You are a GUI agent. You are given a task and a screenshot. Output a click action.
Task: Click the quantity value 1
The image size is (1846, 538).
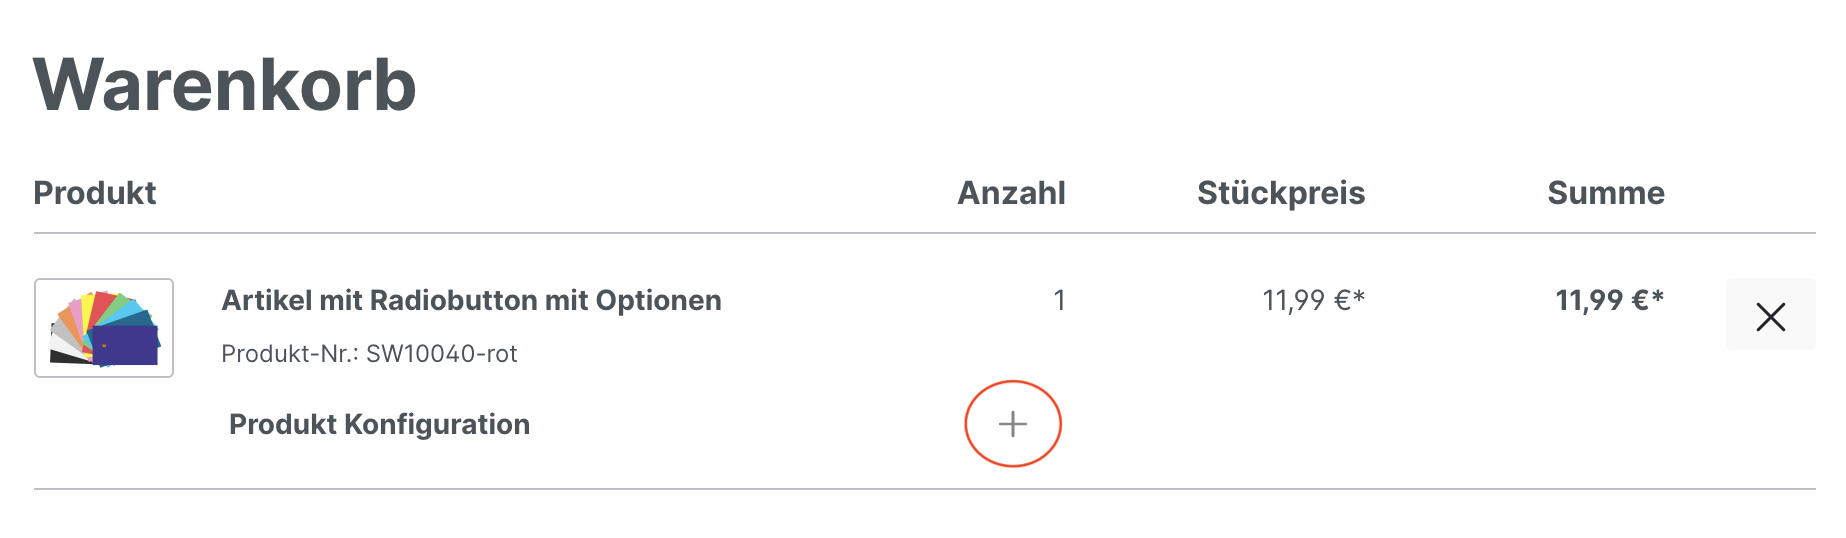click(1059, 300)
